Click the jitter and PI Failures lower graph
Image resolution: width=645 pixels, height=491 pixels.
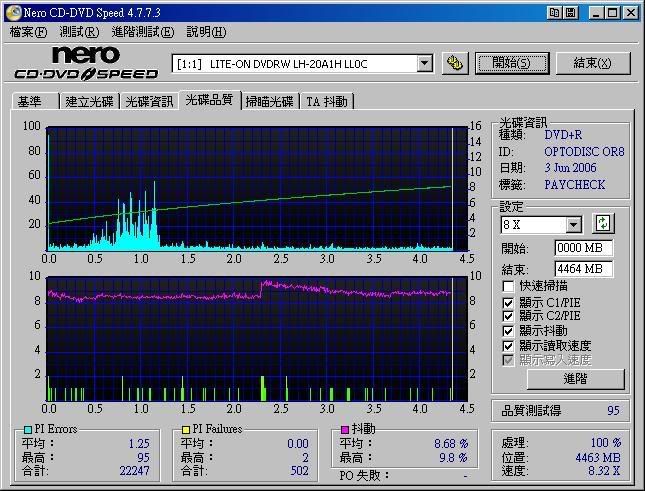[258, 339]
